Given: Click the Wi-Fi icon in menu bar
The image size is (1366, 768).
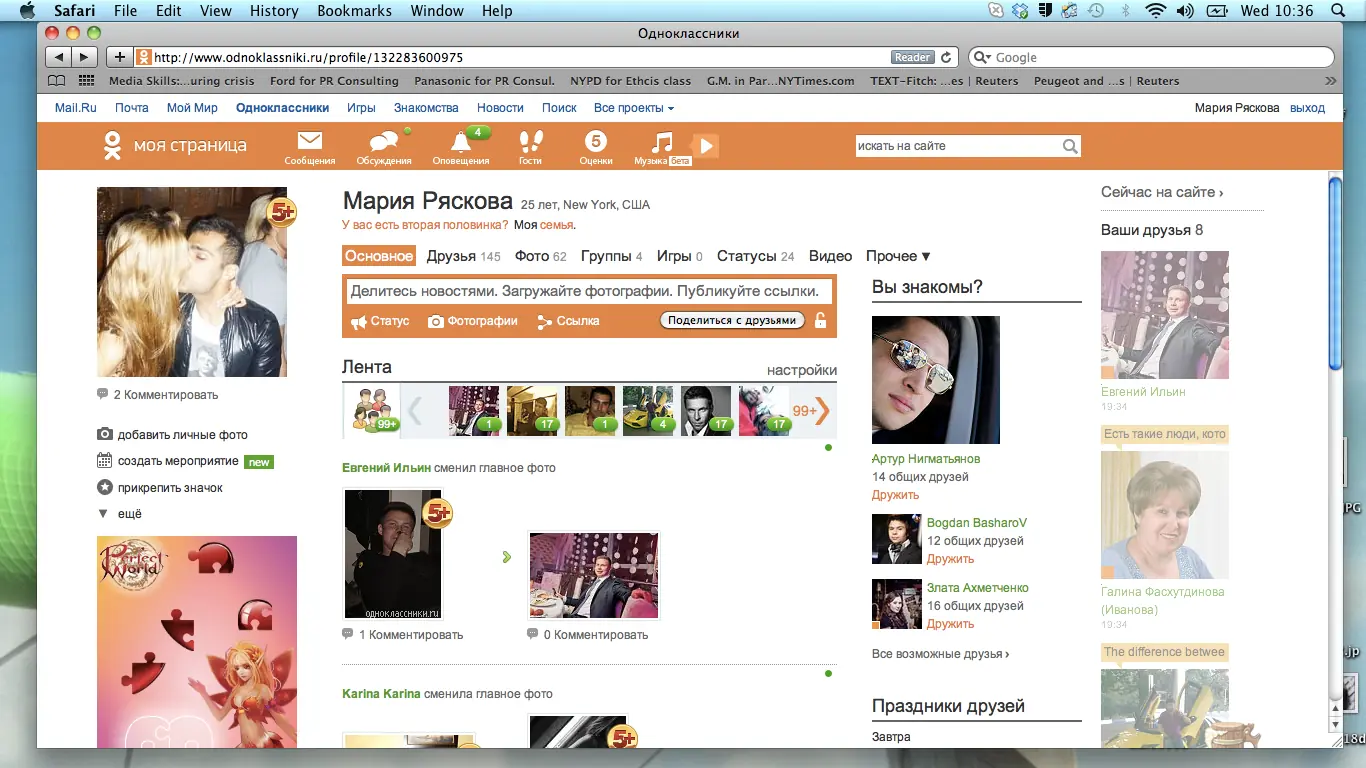Looking at the screenshot, I should (1156, 11).
